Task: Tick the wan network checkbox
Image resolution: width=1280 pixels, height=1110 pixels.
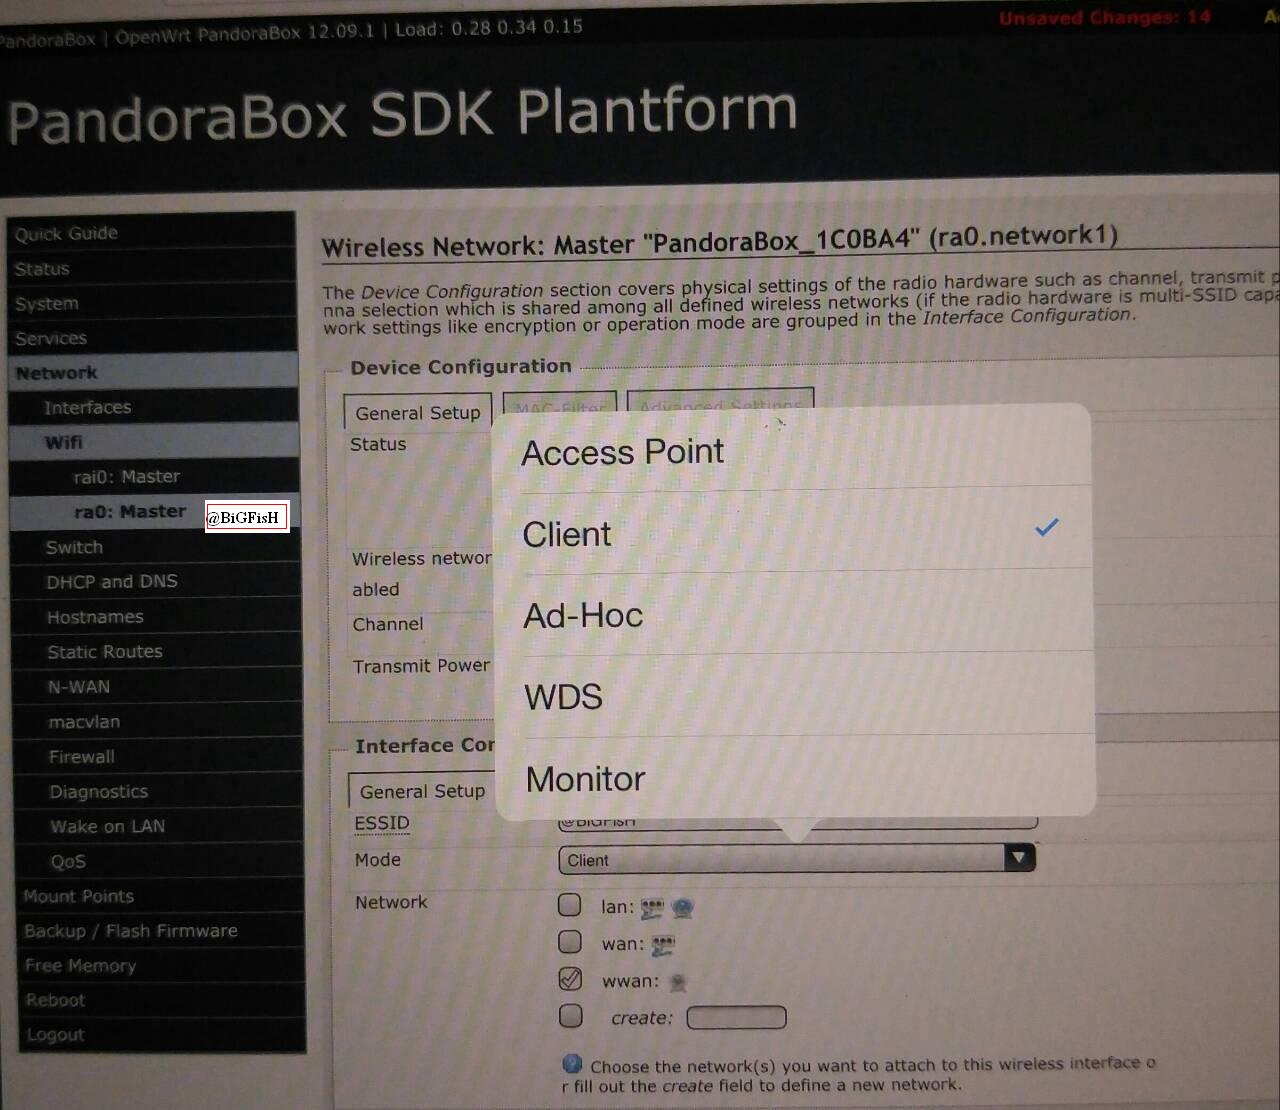Action: (570, 942)
